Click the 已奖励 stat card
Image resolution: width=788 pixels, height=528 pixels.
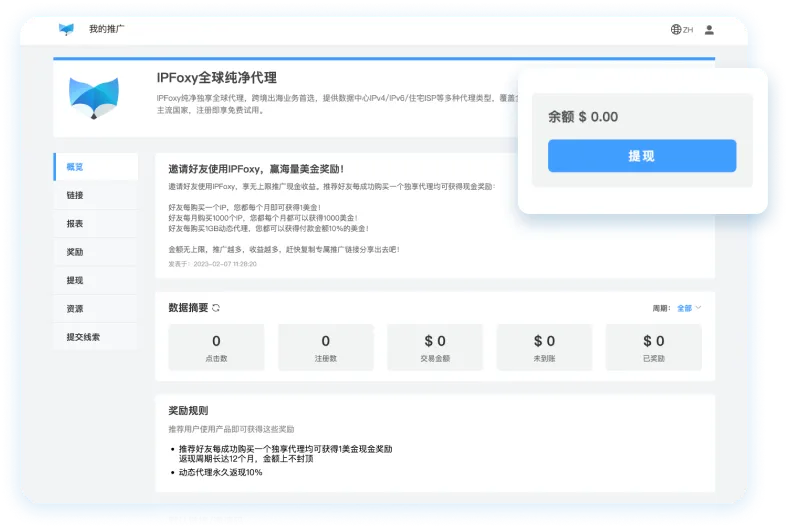pyautogui.click(x=654, y=347)
